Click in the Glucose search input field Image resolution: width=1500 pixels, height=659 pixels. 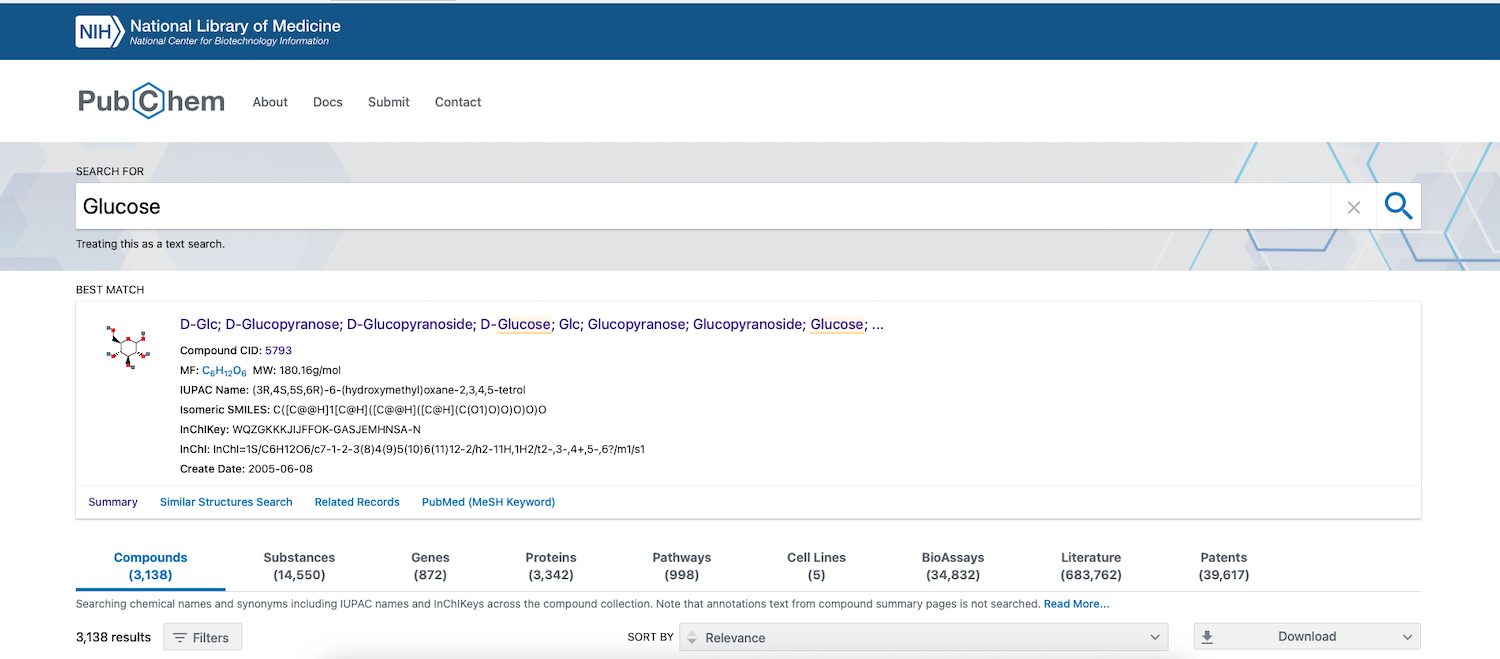click(700, 207)
